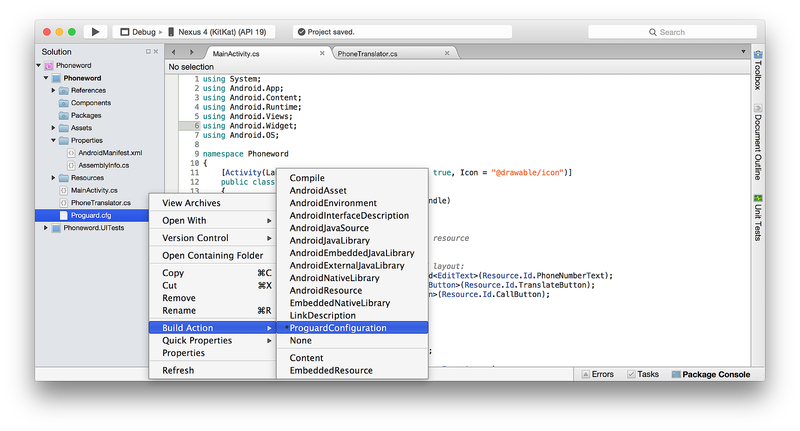Open the document tabs list dropdown arrow
Screen dimensions: 800x431
pyautogui.click(x=743, y=52)
